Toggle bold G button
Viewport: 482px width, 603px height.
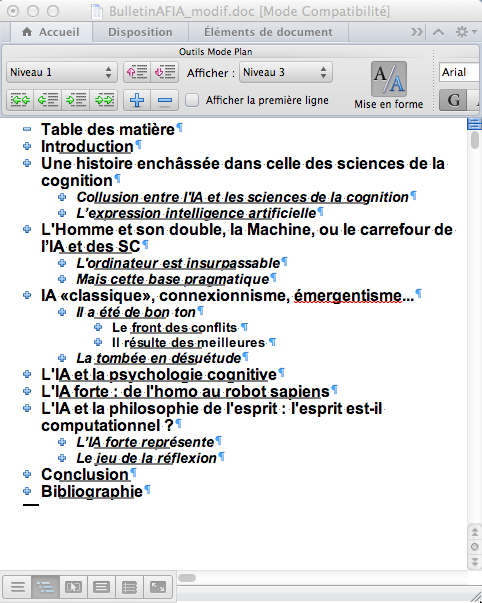453,100
